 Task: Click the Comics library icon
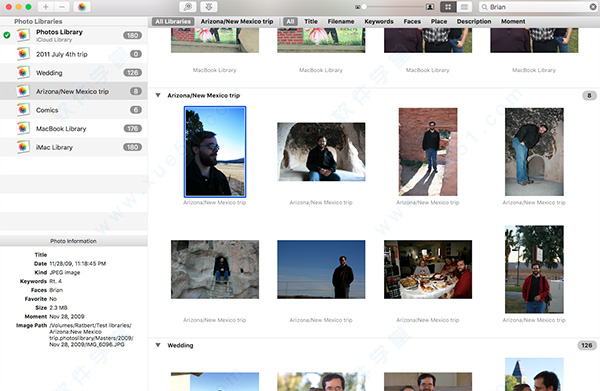23,110
